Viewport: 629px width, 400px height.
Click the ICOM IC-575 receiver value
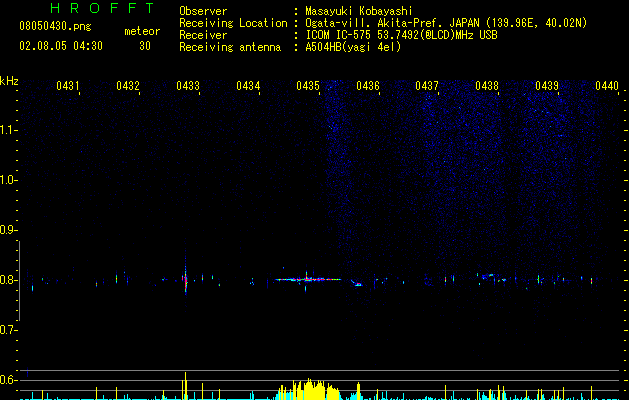click(x=401, y=35)
